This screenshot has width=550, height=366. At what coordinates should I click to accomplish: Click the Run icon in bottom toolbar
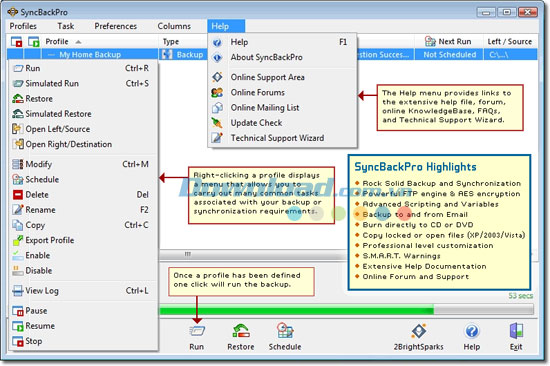[197, 331]
